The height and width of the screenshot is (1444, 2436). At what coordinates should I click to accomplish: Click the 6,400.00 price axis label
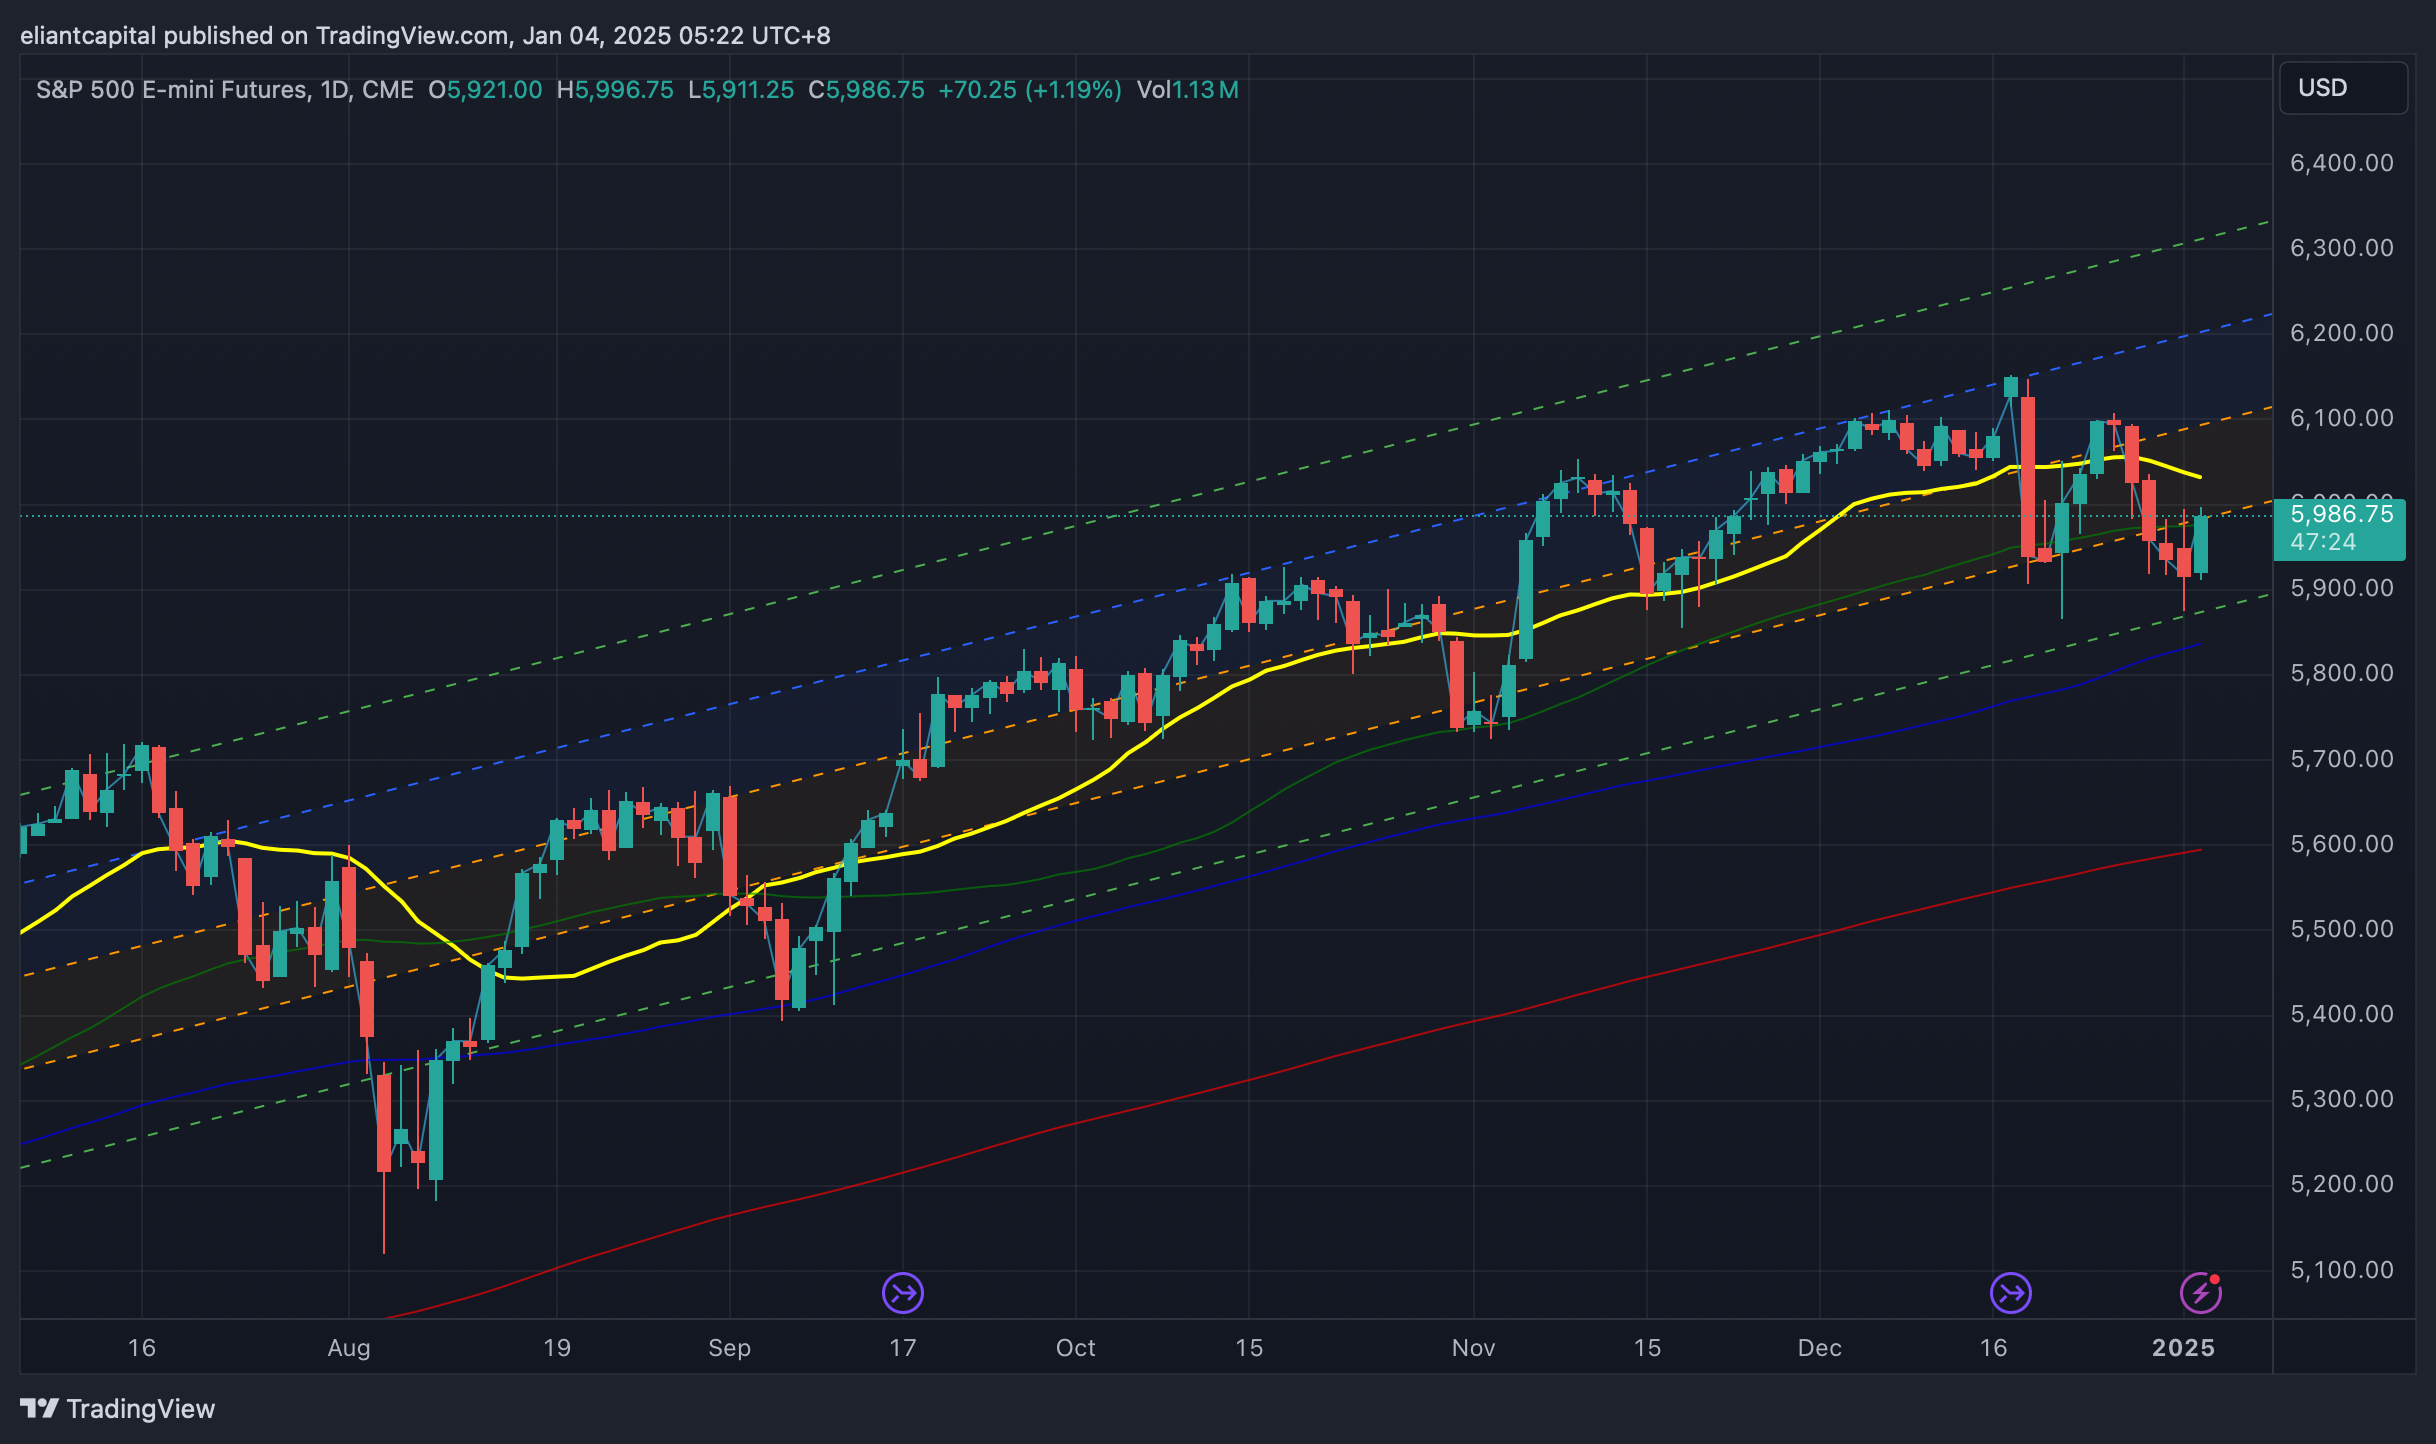click(2341, 163)
